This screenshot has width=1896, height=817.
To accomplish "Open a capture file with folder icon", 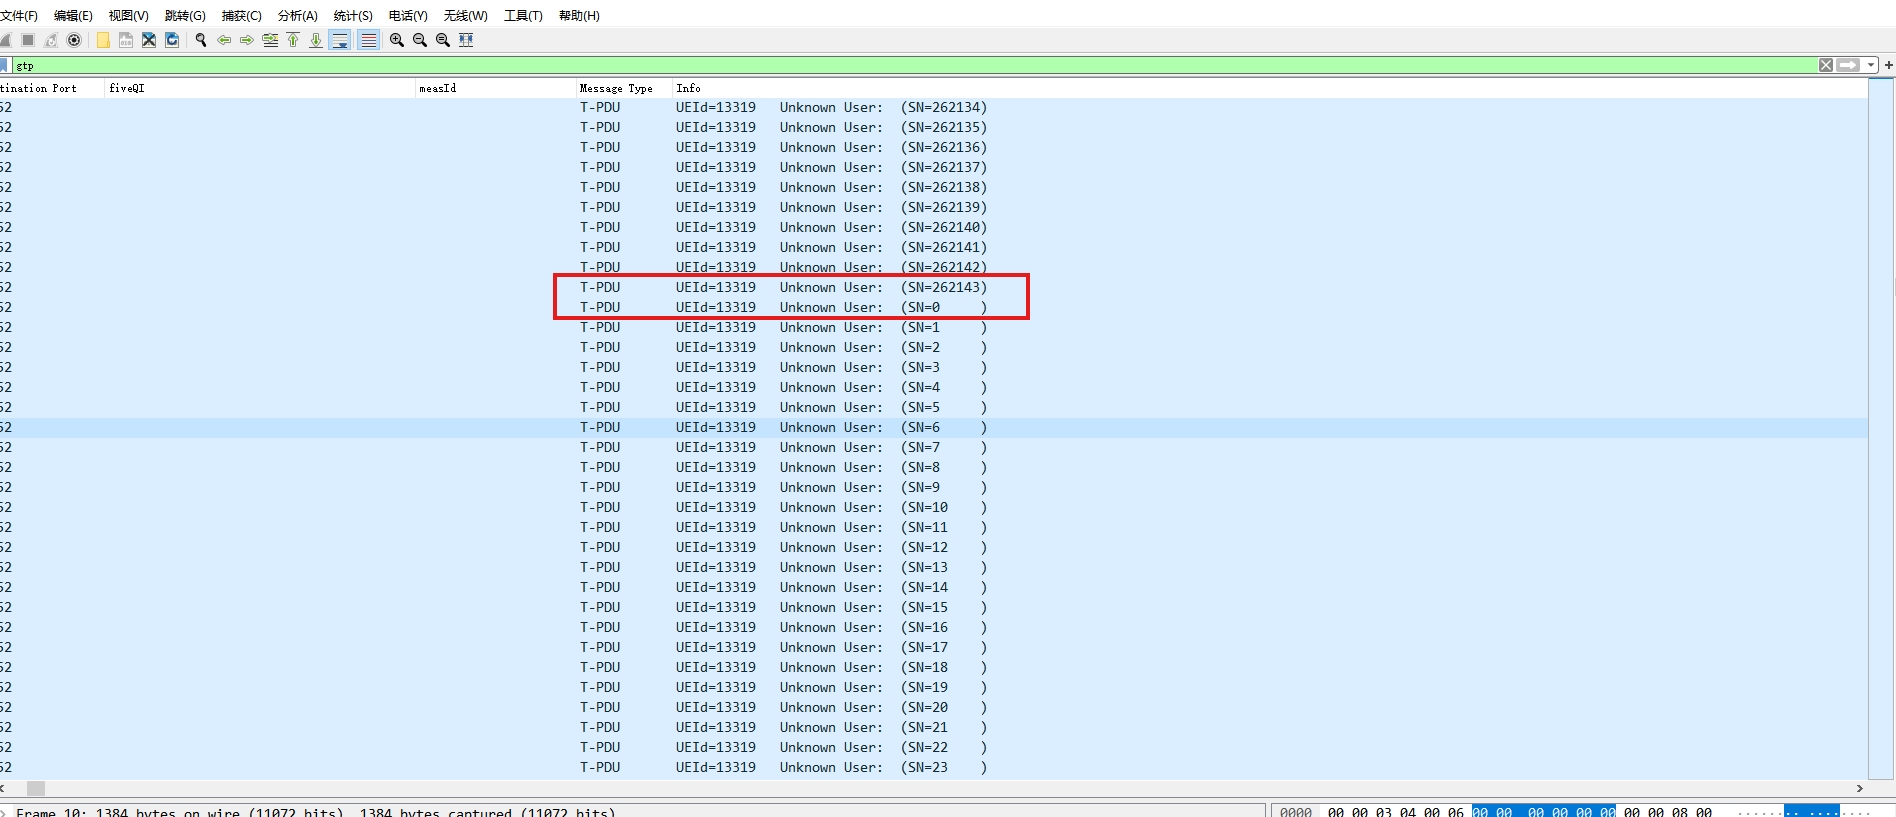I will pyautogui.click(x=103, y=40).
